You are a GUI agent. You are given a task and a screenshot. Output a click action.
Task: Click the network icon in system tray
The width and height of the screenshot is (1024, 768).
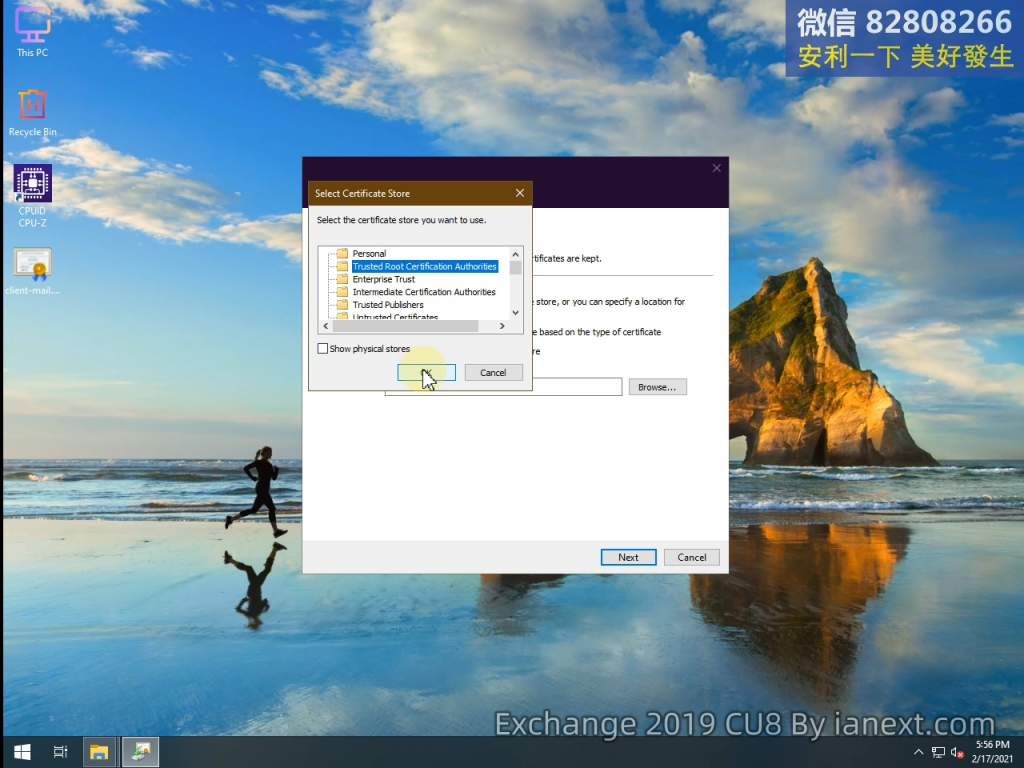click(x=938, y=752)
